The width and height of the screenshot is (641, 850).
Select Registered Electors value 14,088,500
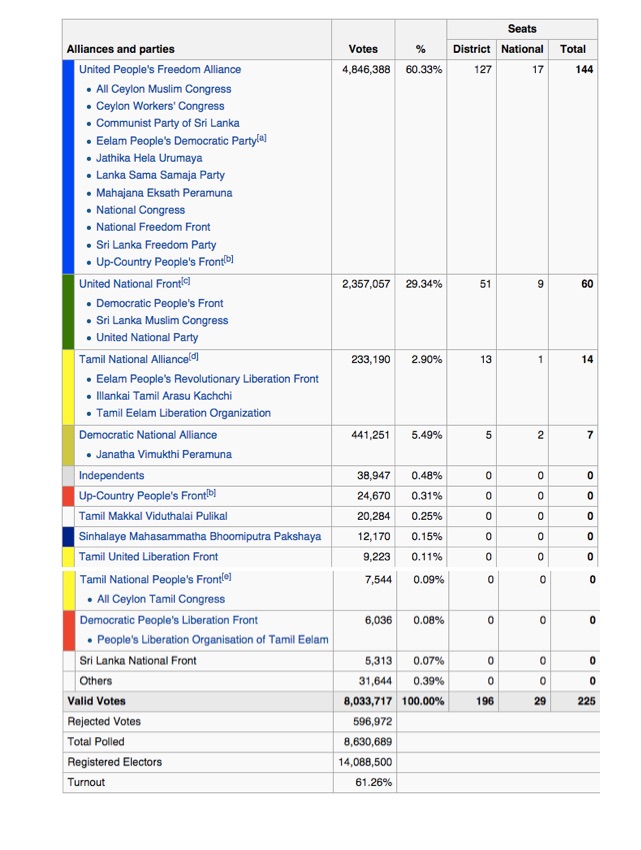click(365, 762)
